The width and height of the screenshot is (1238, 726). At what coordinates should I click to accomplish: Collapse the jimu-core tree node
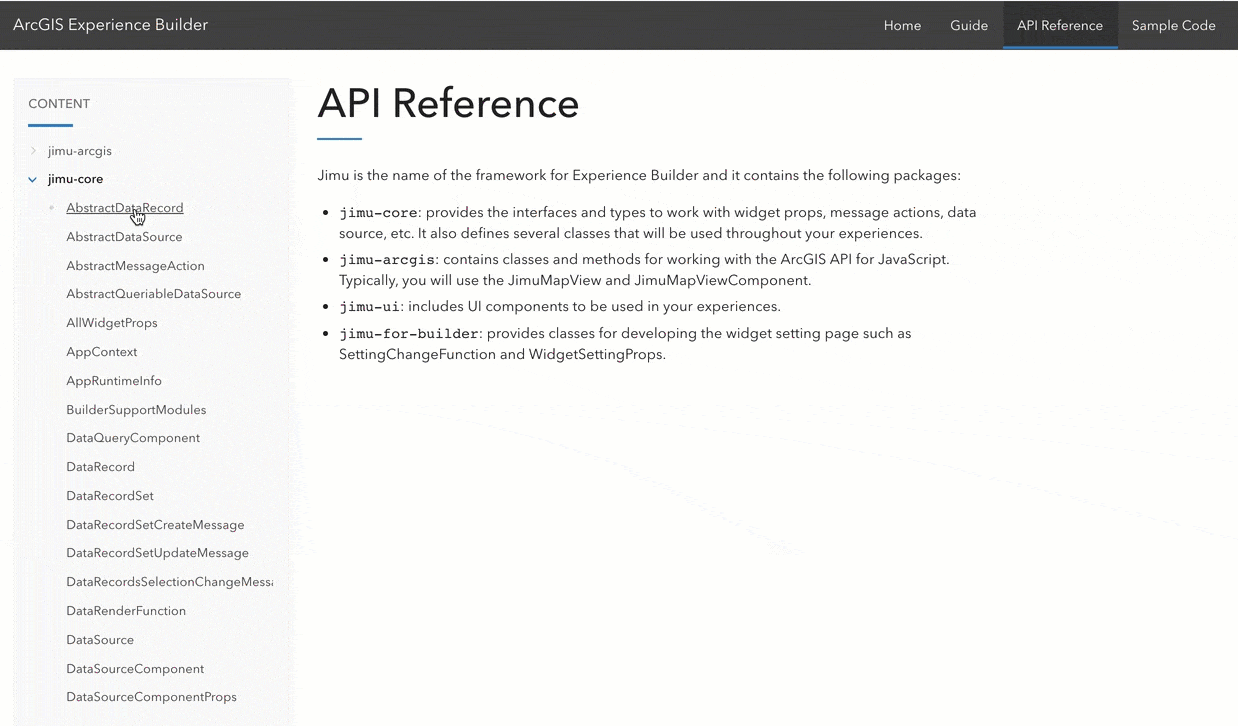click(x=32, y=179)
